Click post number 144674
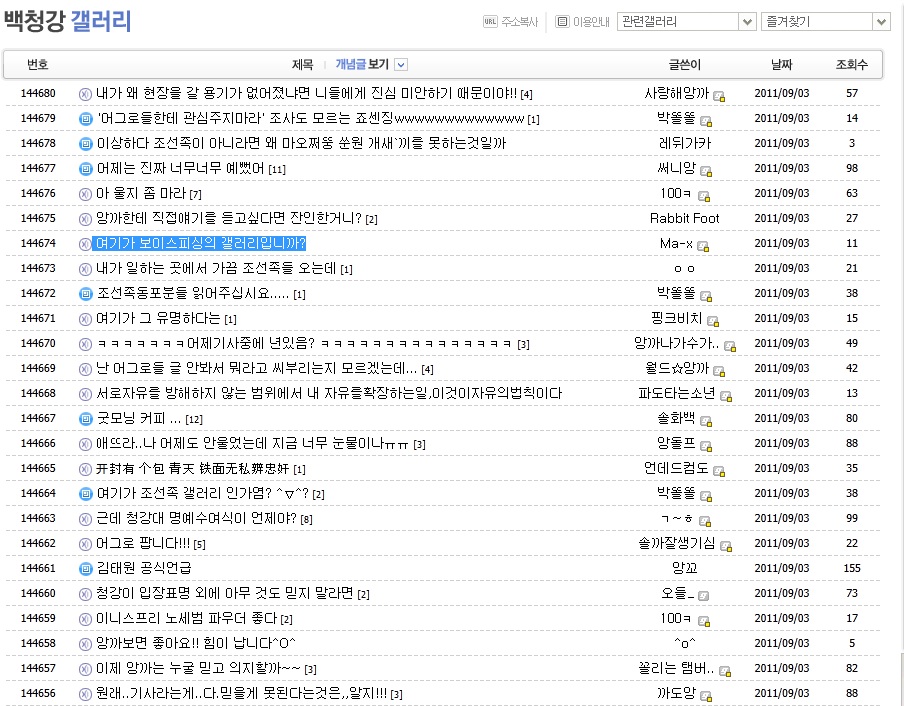This screenshot has height=706, width=904. click(x=38, y=243)
